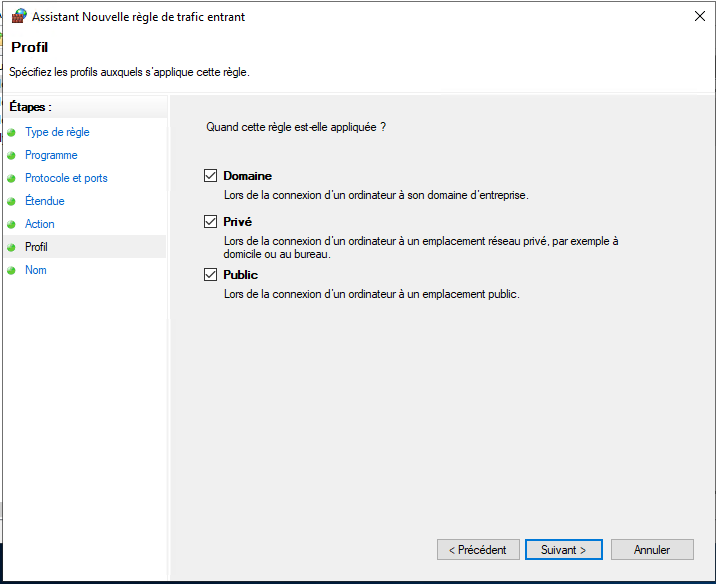Uncheck the Domaine profile checkbox
Screen dimensions: 716x584
point(210,176)
